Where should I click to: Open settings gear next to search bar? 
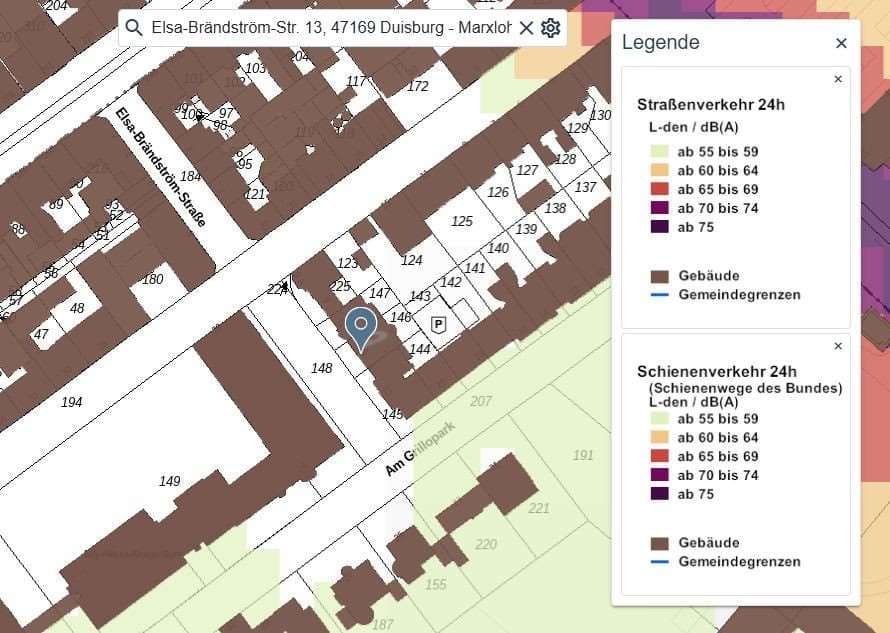pos(550,28)
